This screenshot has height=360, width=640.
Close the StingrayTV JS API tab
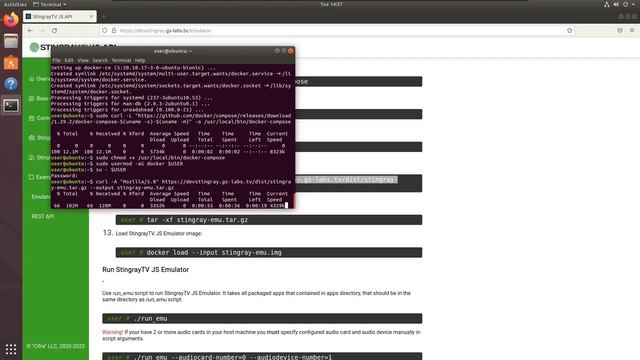pyautogui.click(x=91, y=17)
